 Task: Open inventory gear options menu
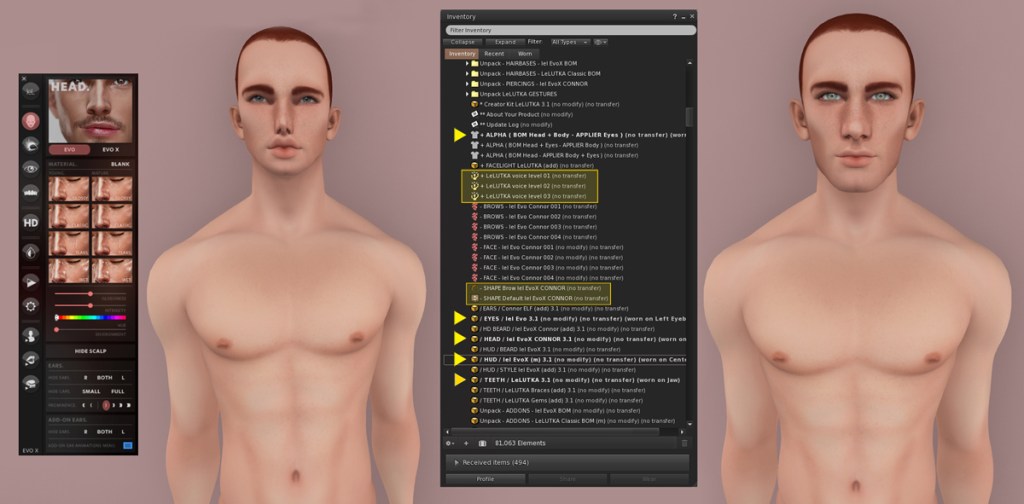click(x=450, y=442)
